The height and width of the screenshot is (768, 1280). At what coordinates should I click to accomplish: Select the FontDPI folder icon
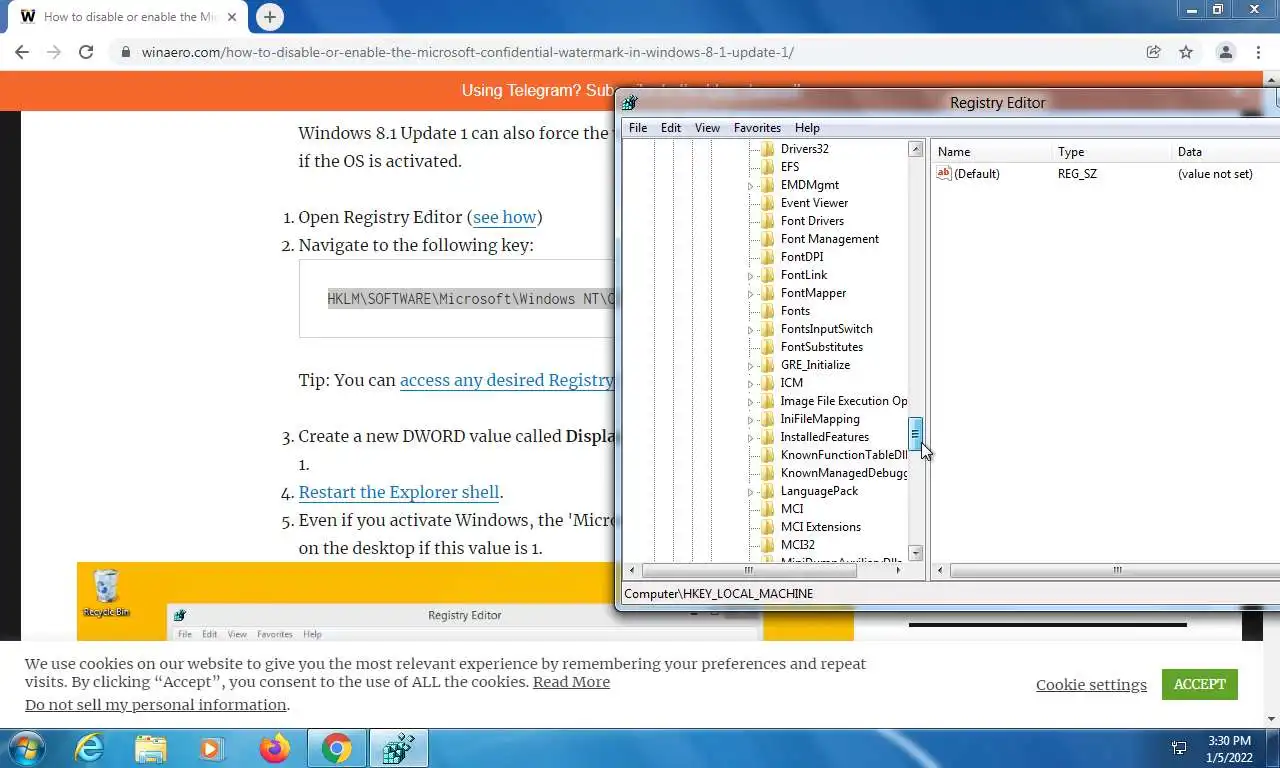[768, 257]
